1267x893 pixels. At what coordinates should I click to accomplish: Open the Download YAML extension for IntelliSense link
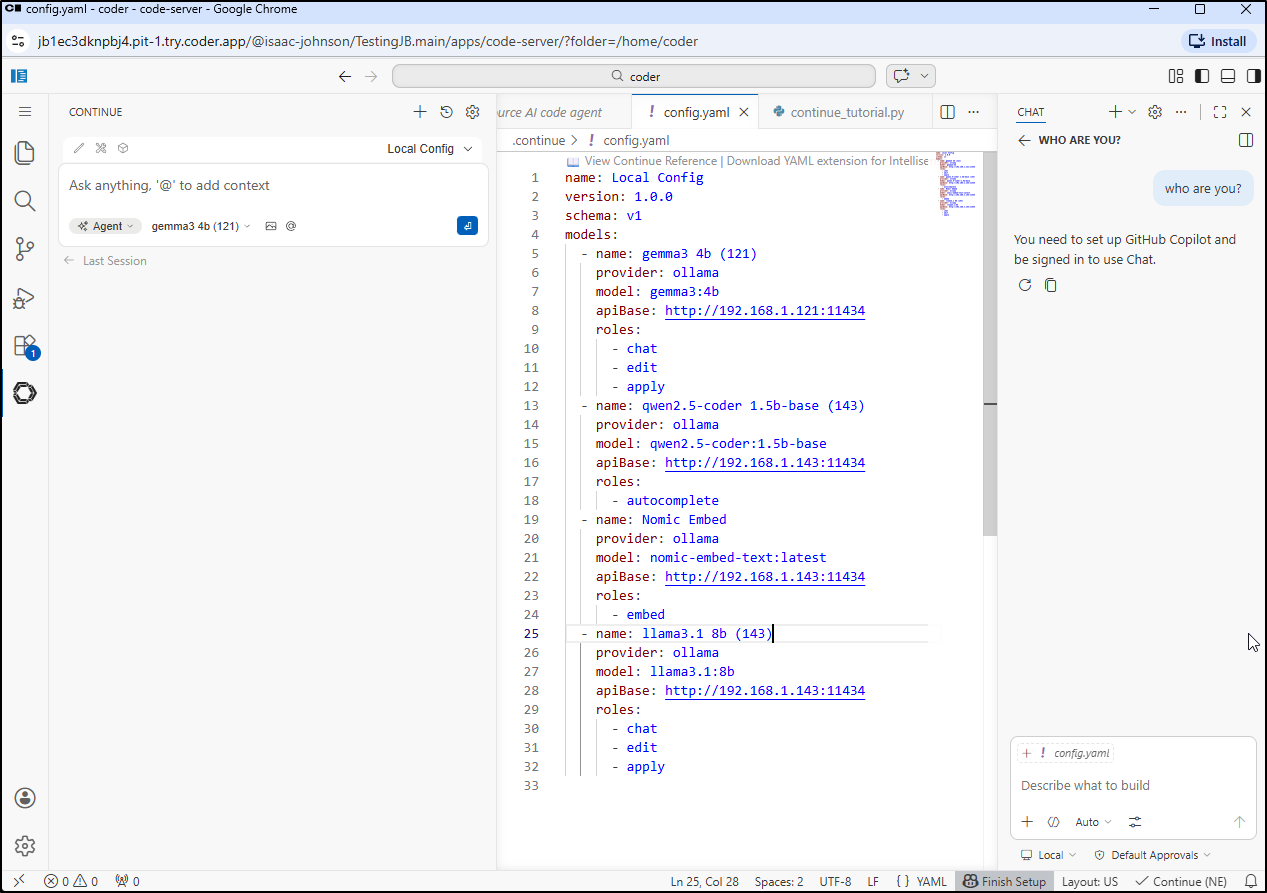pyautogui.click(x=824, y=160)
